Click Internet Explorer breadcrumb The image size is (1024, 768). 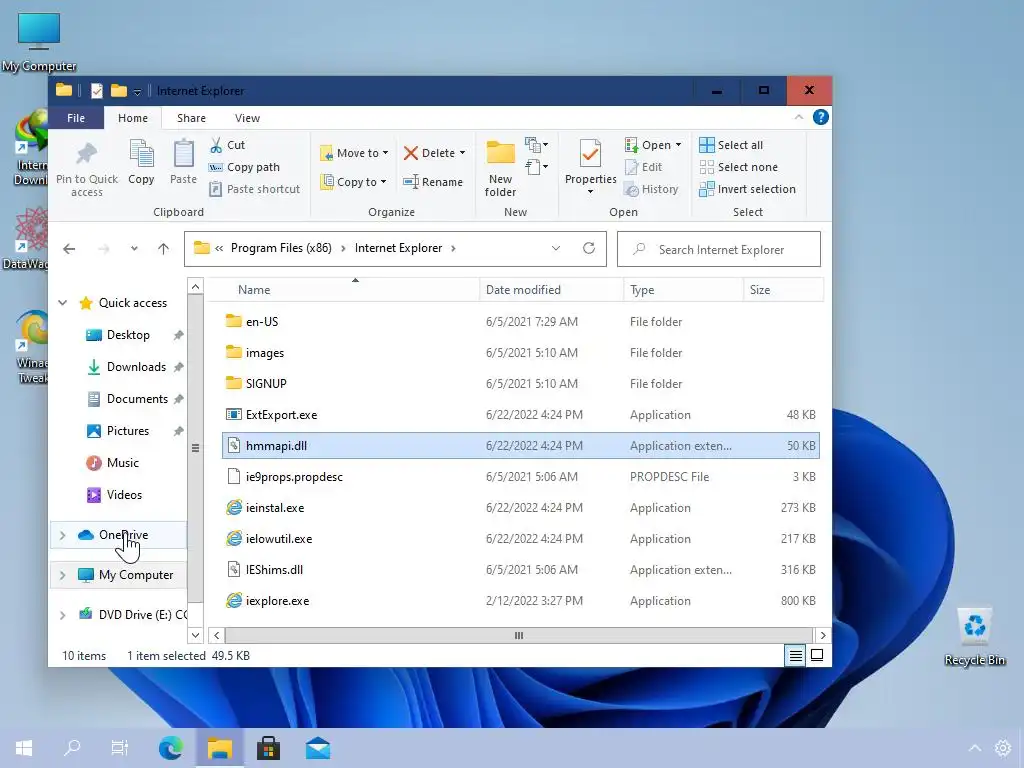(x=398, y=248)
